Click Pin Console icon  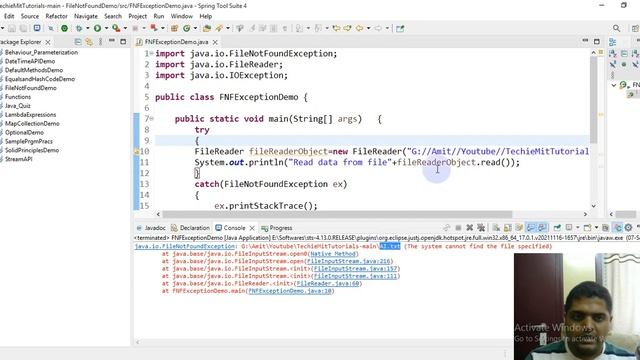click(x=557, y=227)
